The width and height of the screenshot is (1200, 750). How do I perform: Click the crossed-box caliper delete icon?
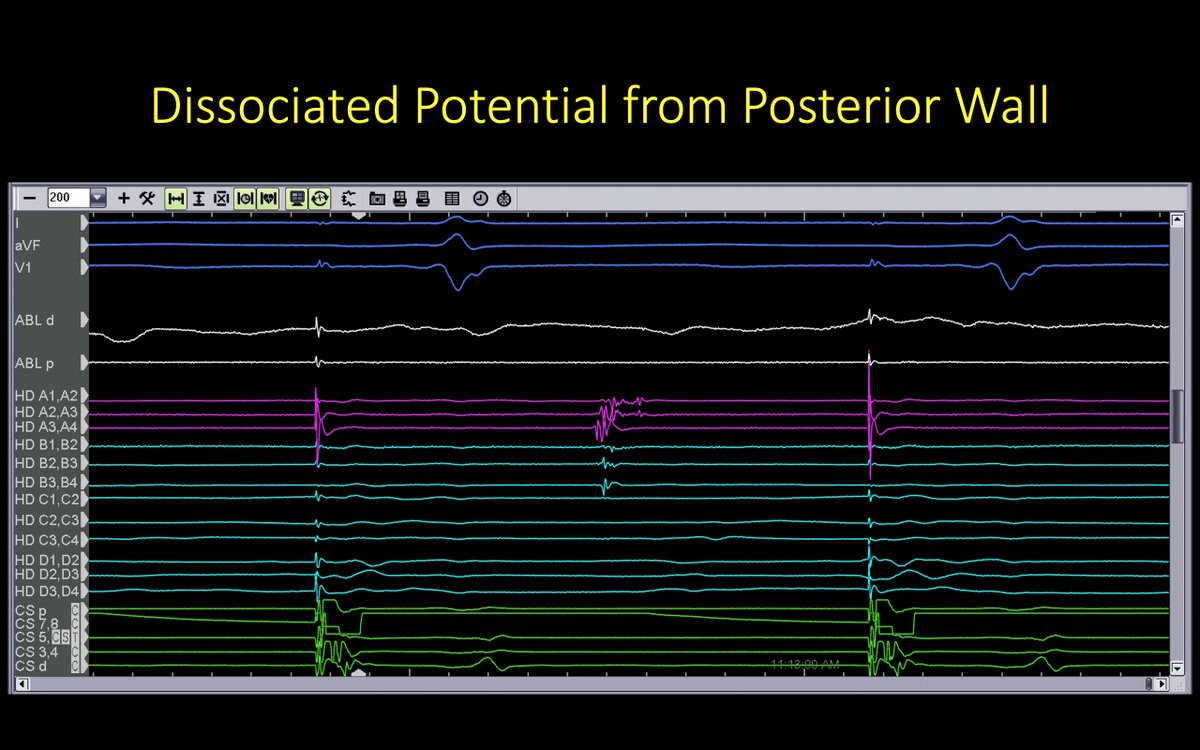tap(221, 198)
